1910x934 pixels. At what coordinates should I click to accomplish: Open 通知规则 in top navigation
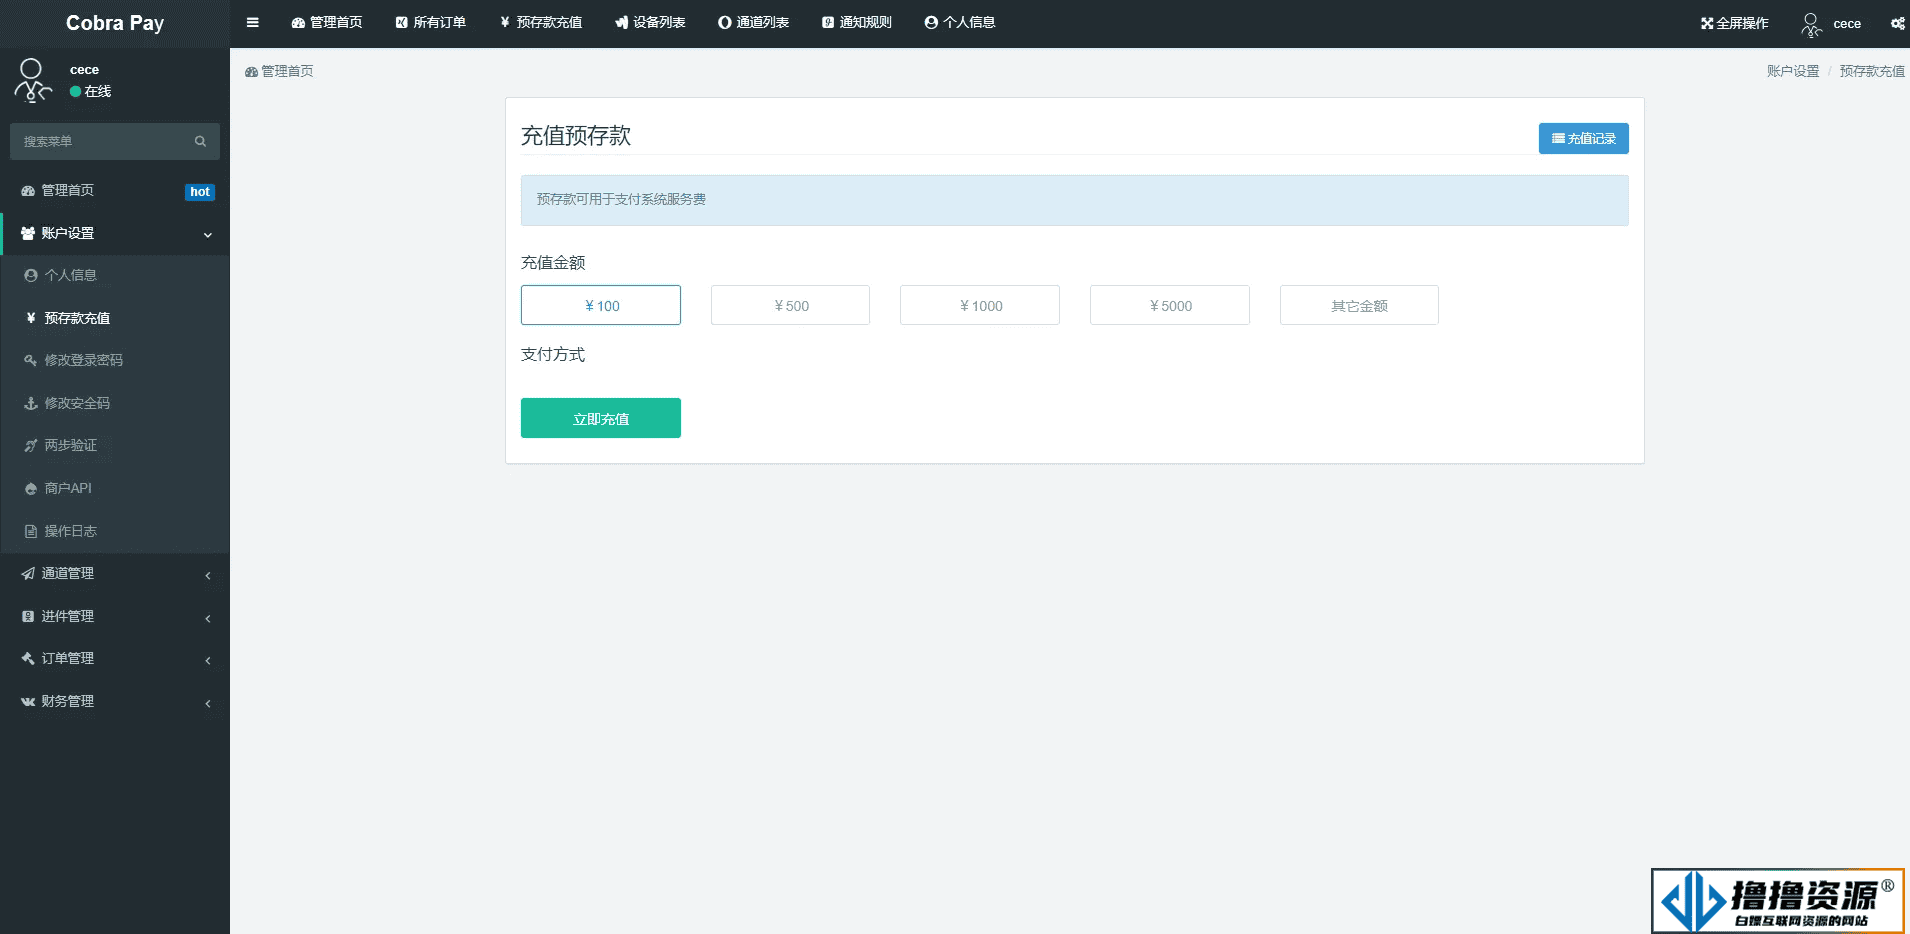pos(857,23)
